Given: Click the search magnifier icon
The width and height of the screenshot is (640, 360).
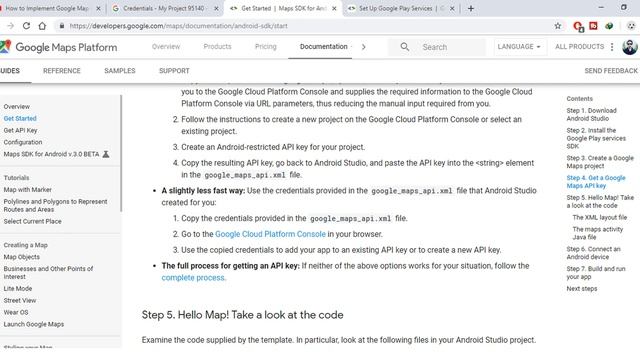Looking at the screenshot, I should [404, 47].
